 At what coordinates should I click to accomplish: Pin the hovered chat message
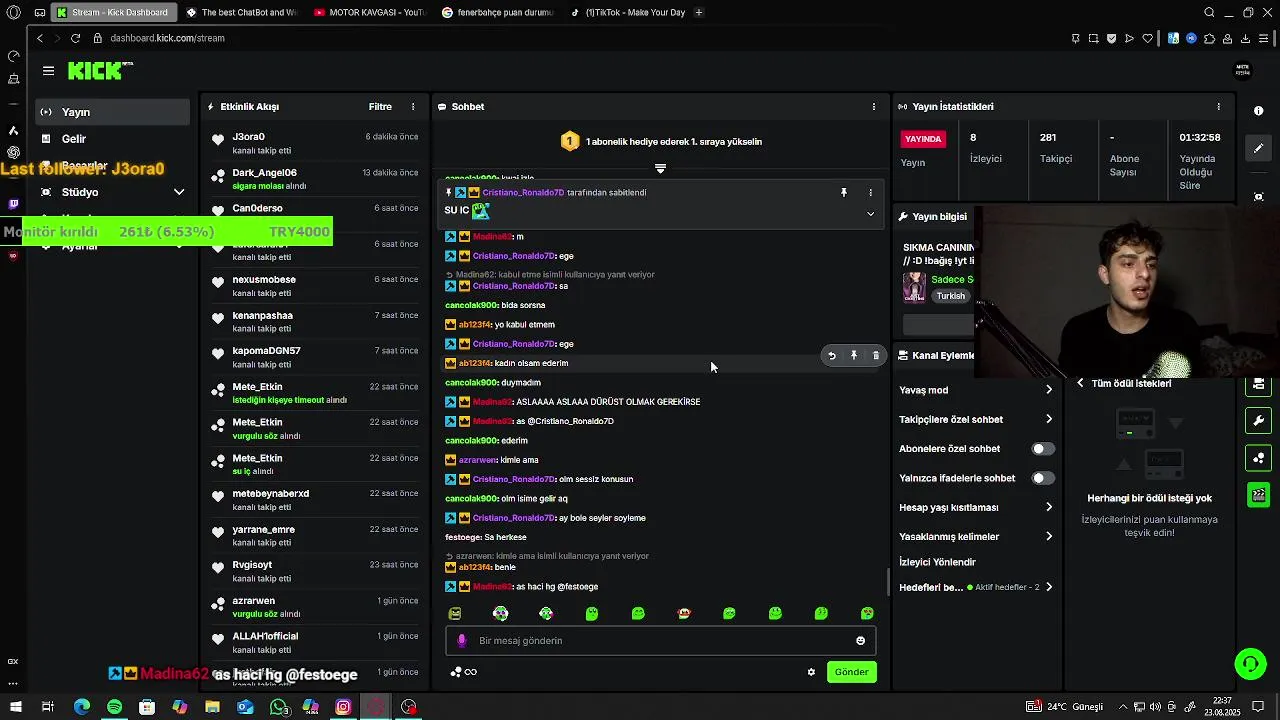point(854,355)
